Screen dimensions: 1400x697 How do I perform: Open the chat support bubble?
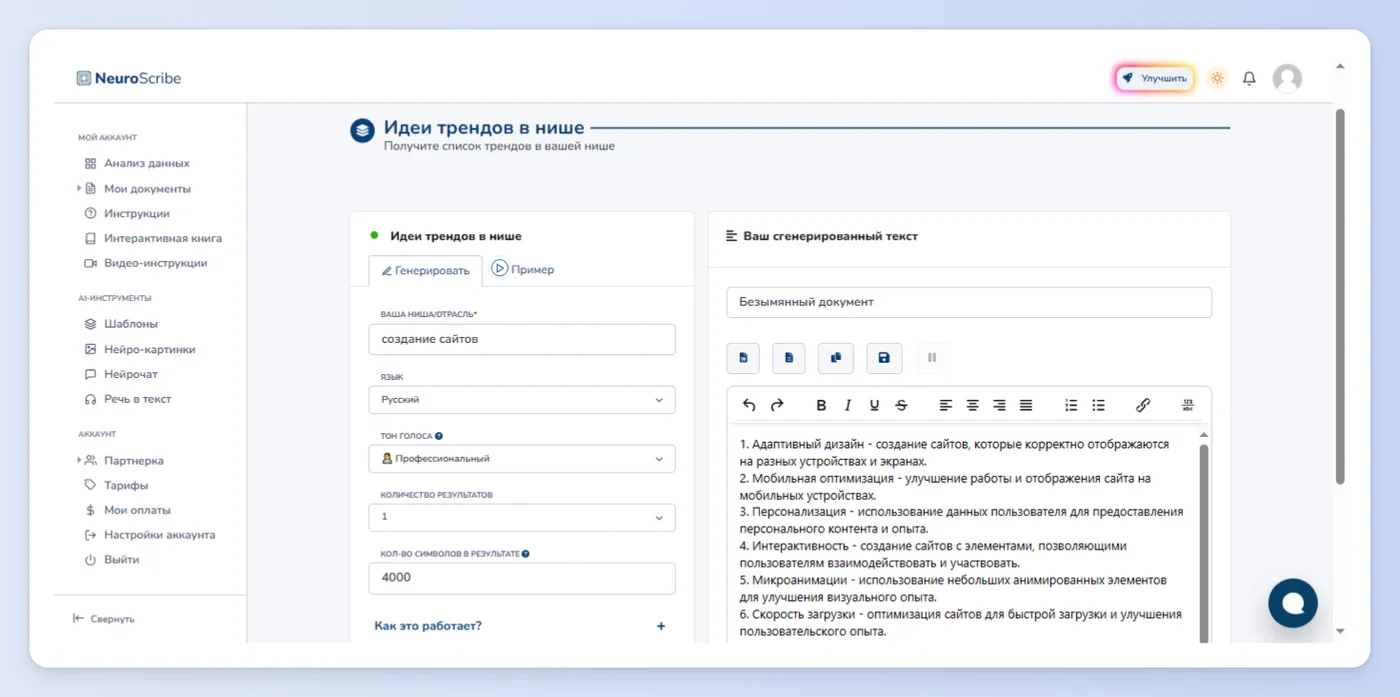(x=1293, y=602)
